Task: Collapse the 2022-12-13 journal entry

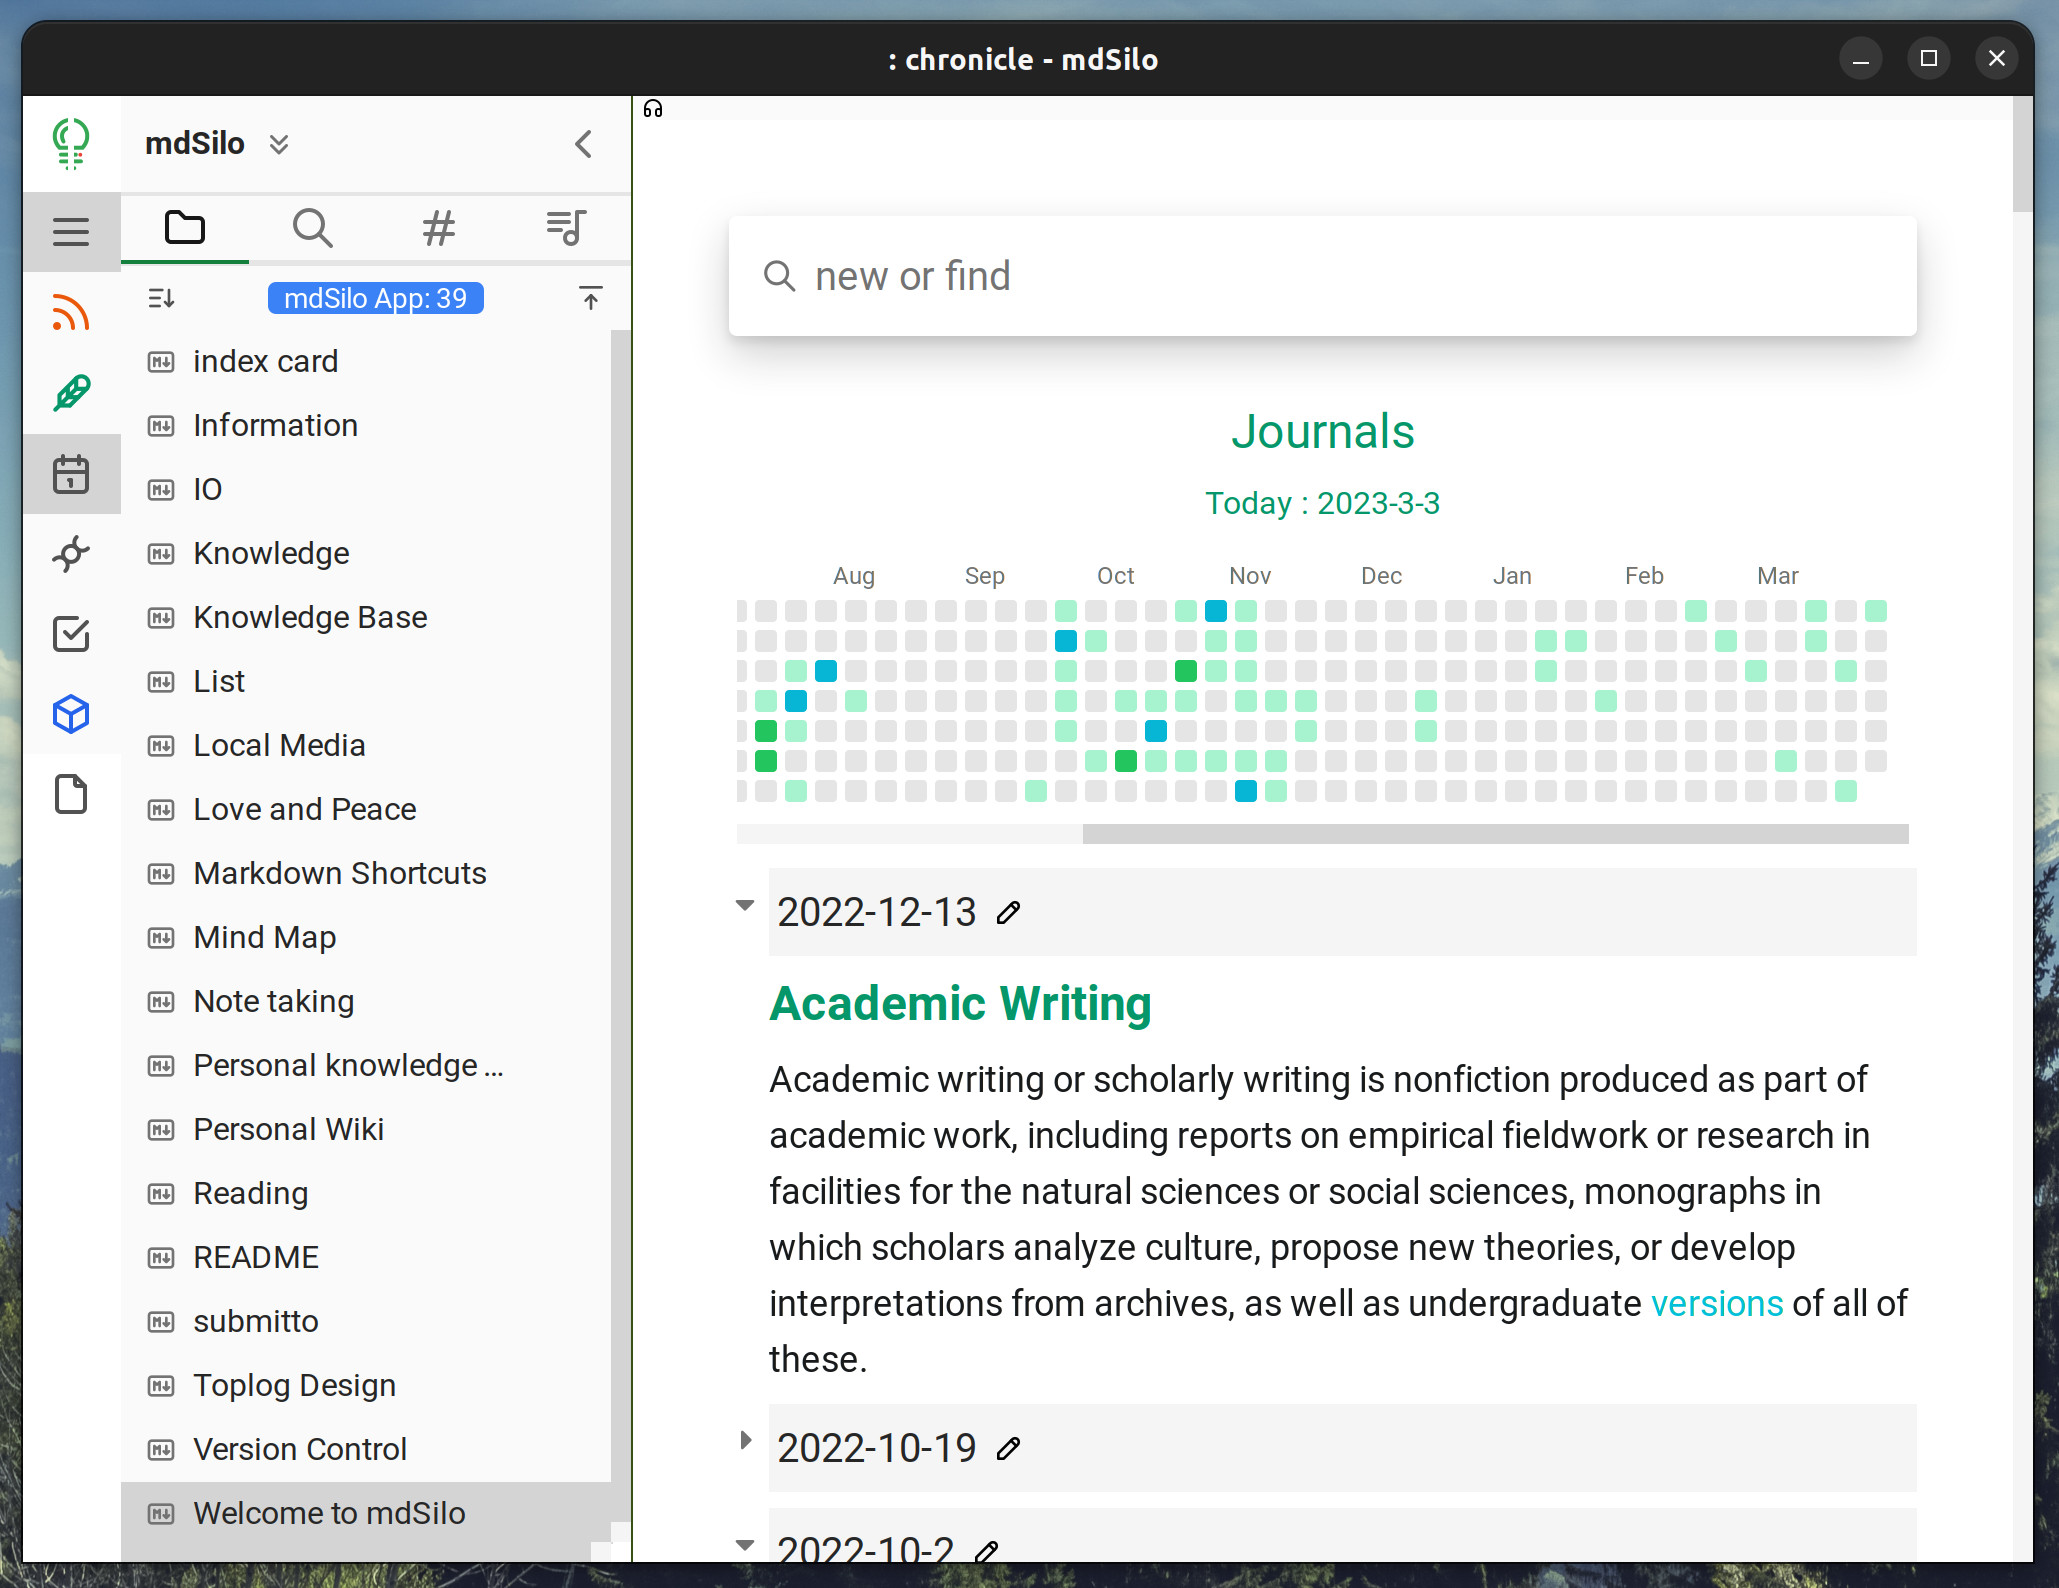Action: [x=745, y=905]
